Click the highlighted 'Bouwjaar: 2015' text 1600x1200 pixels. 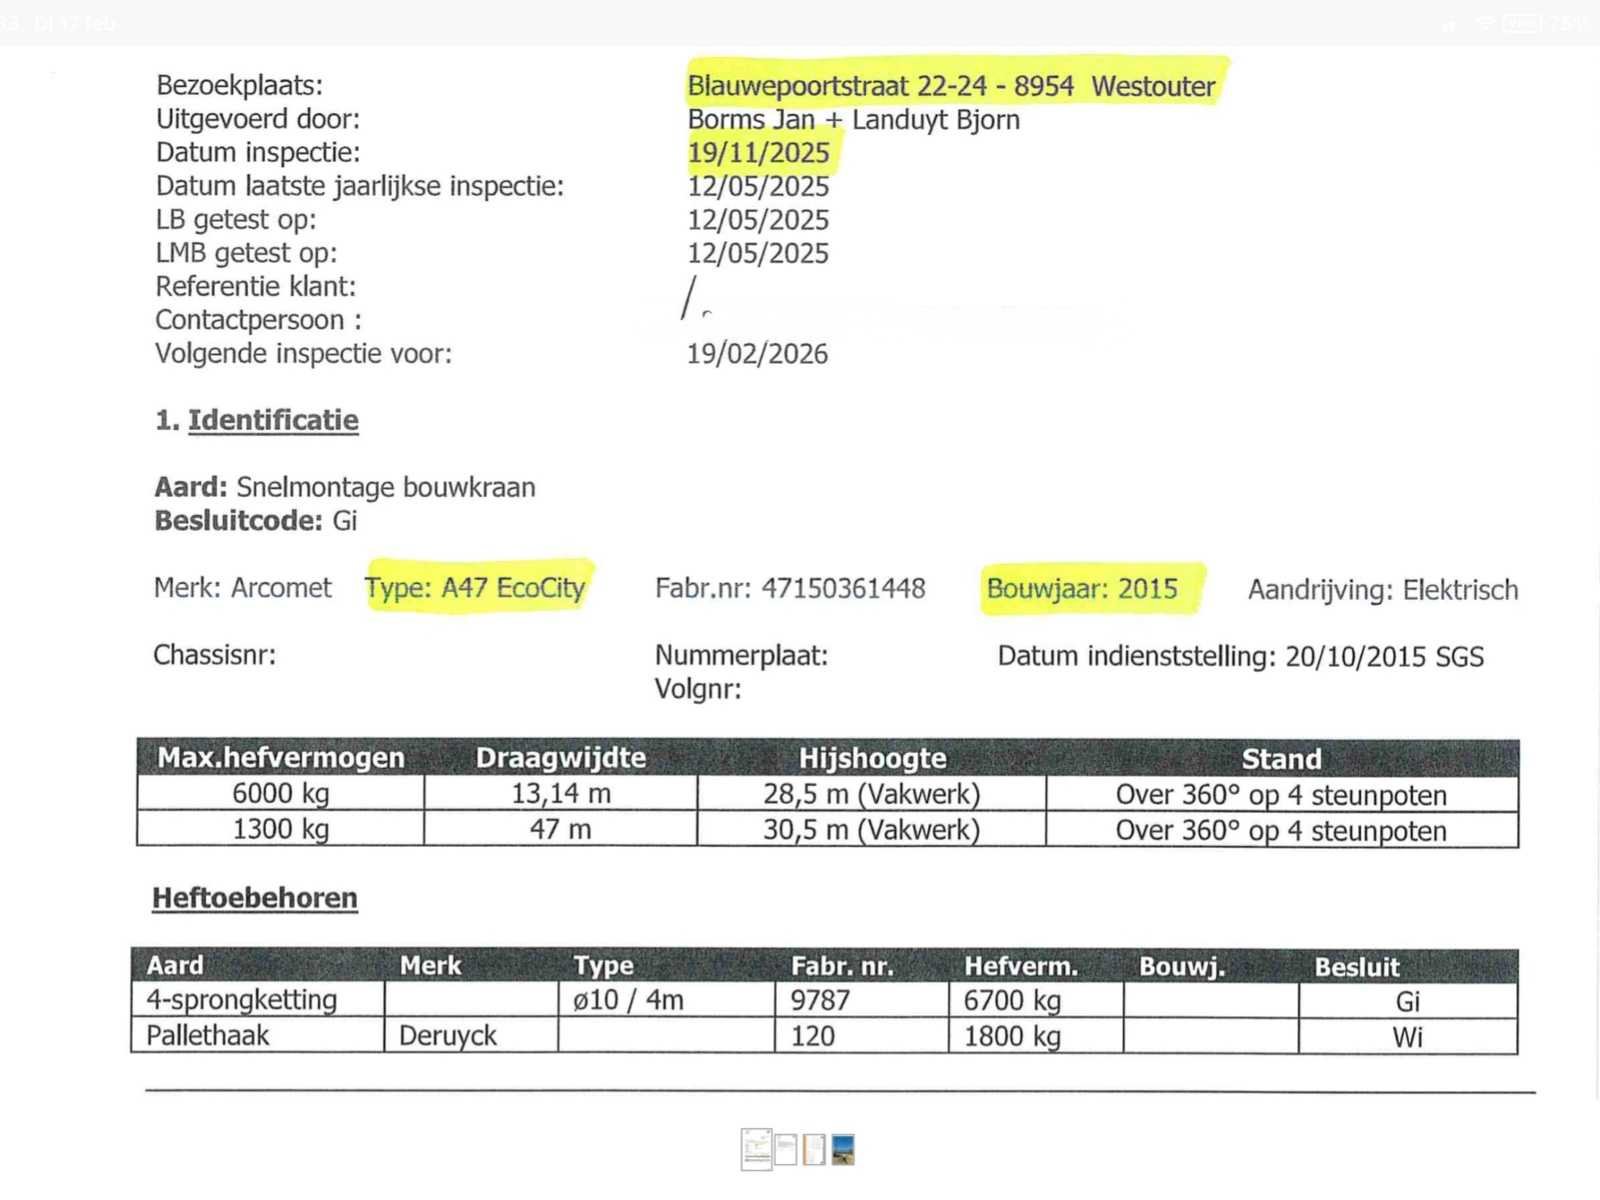pyautogui.click(x=1082, y=589)
